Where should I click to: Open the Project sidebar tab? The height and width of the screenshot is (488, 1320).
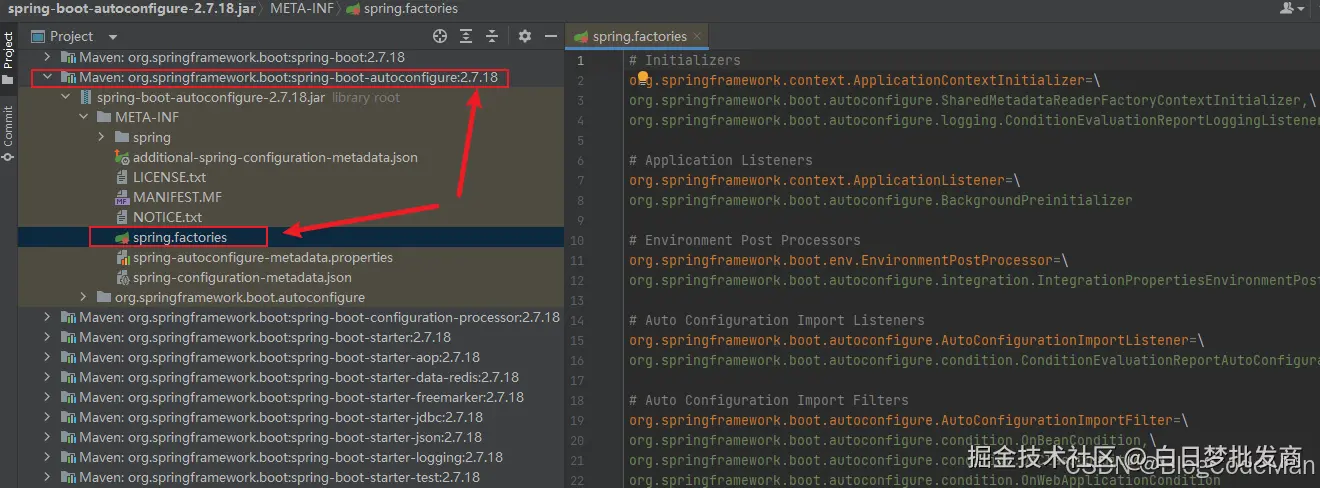[8, 58]
